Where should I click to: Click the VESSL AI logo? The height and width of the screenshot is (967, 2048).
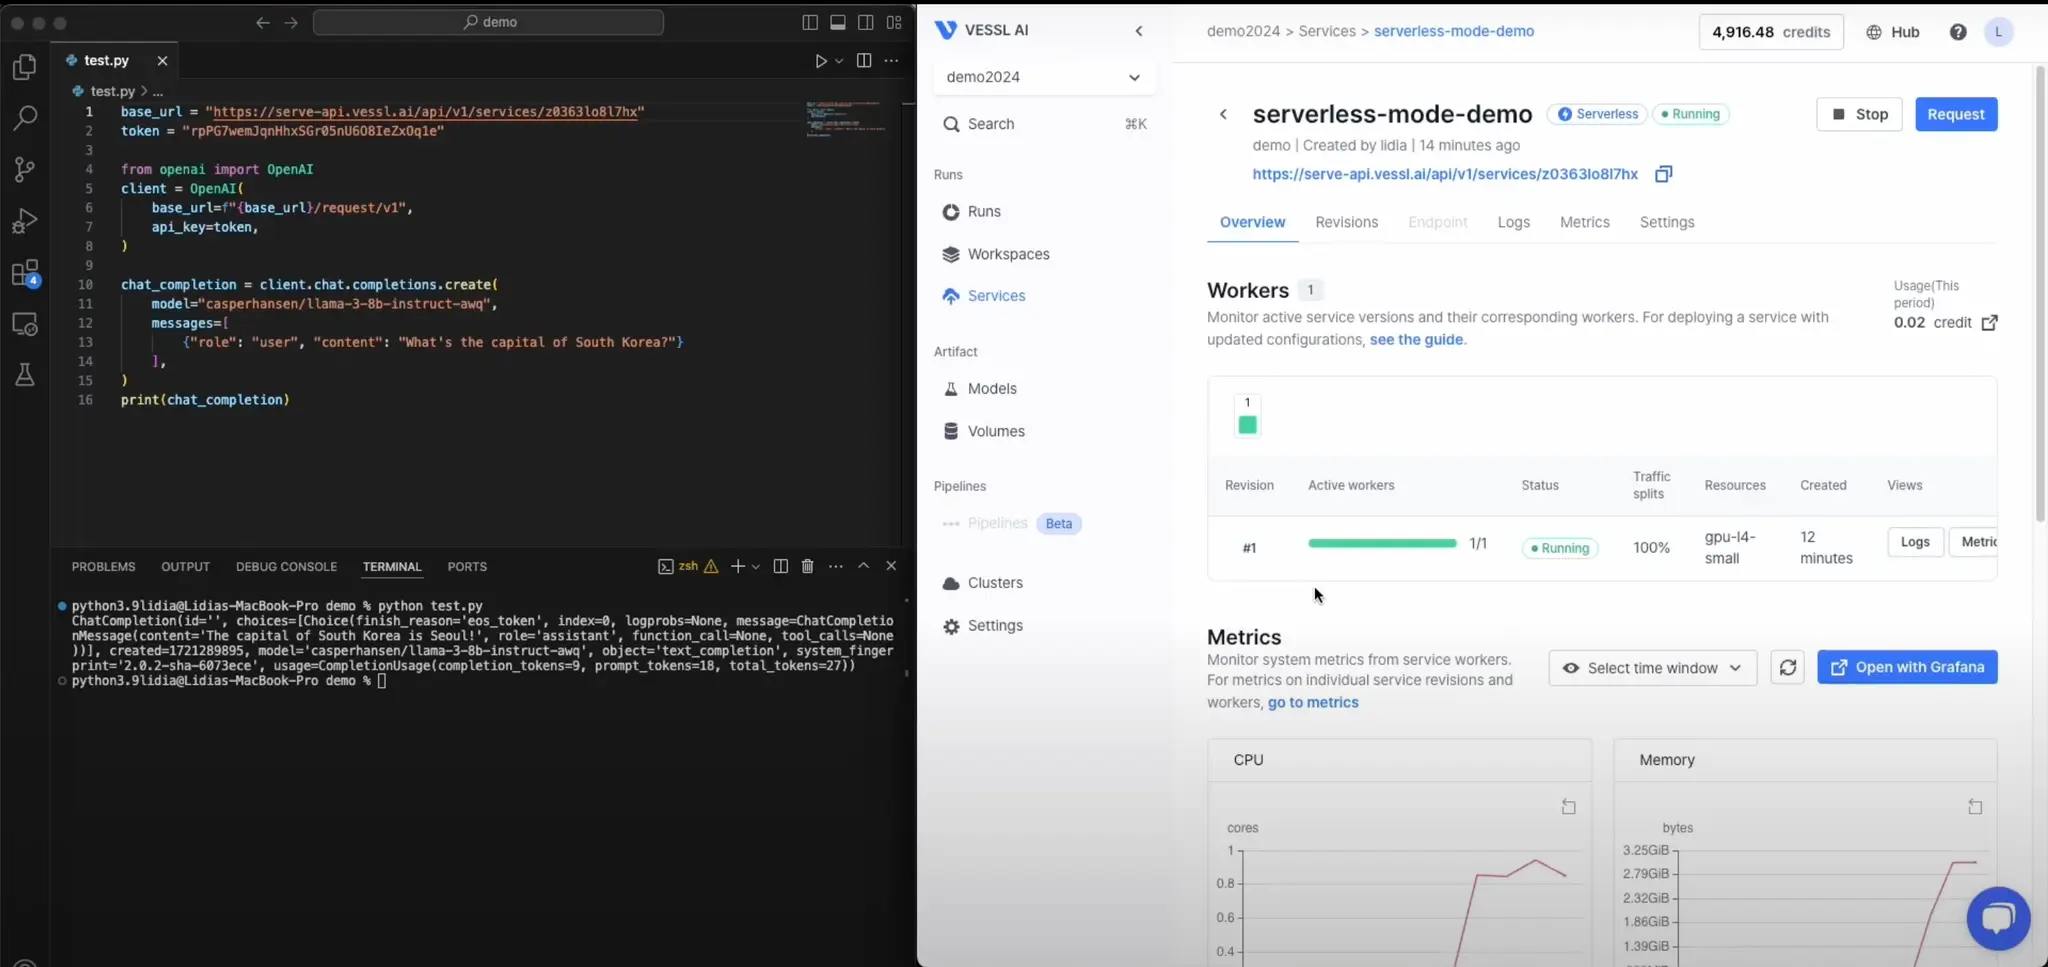(981, 30)
